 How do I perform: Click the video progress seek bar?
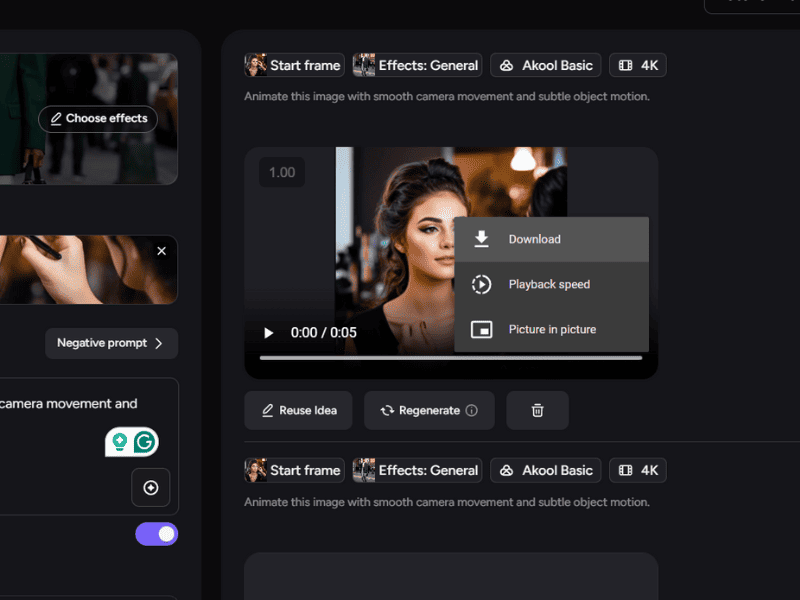point(450,357)
